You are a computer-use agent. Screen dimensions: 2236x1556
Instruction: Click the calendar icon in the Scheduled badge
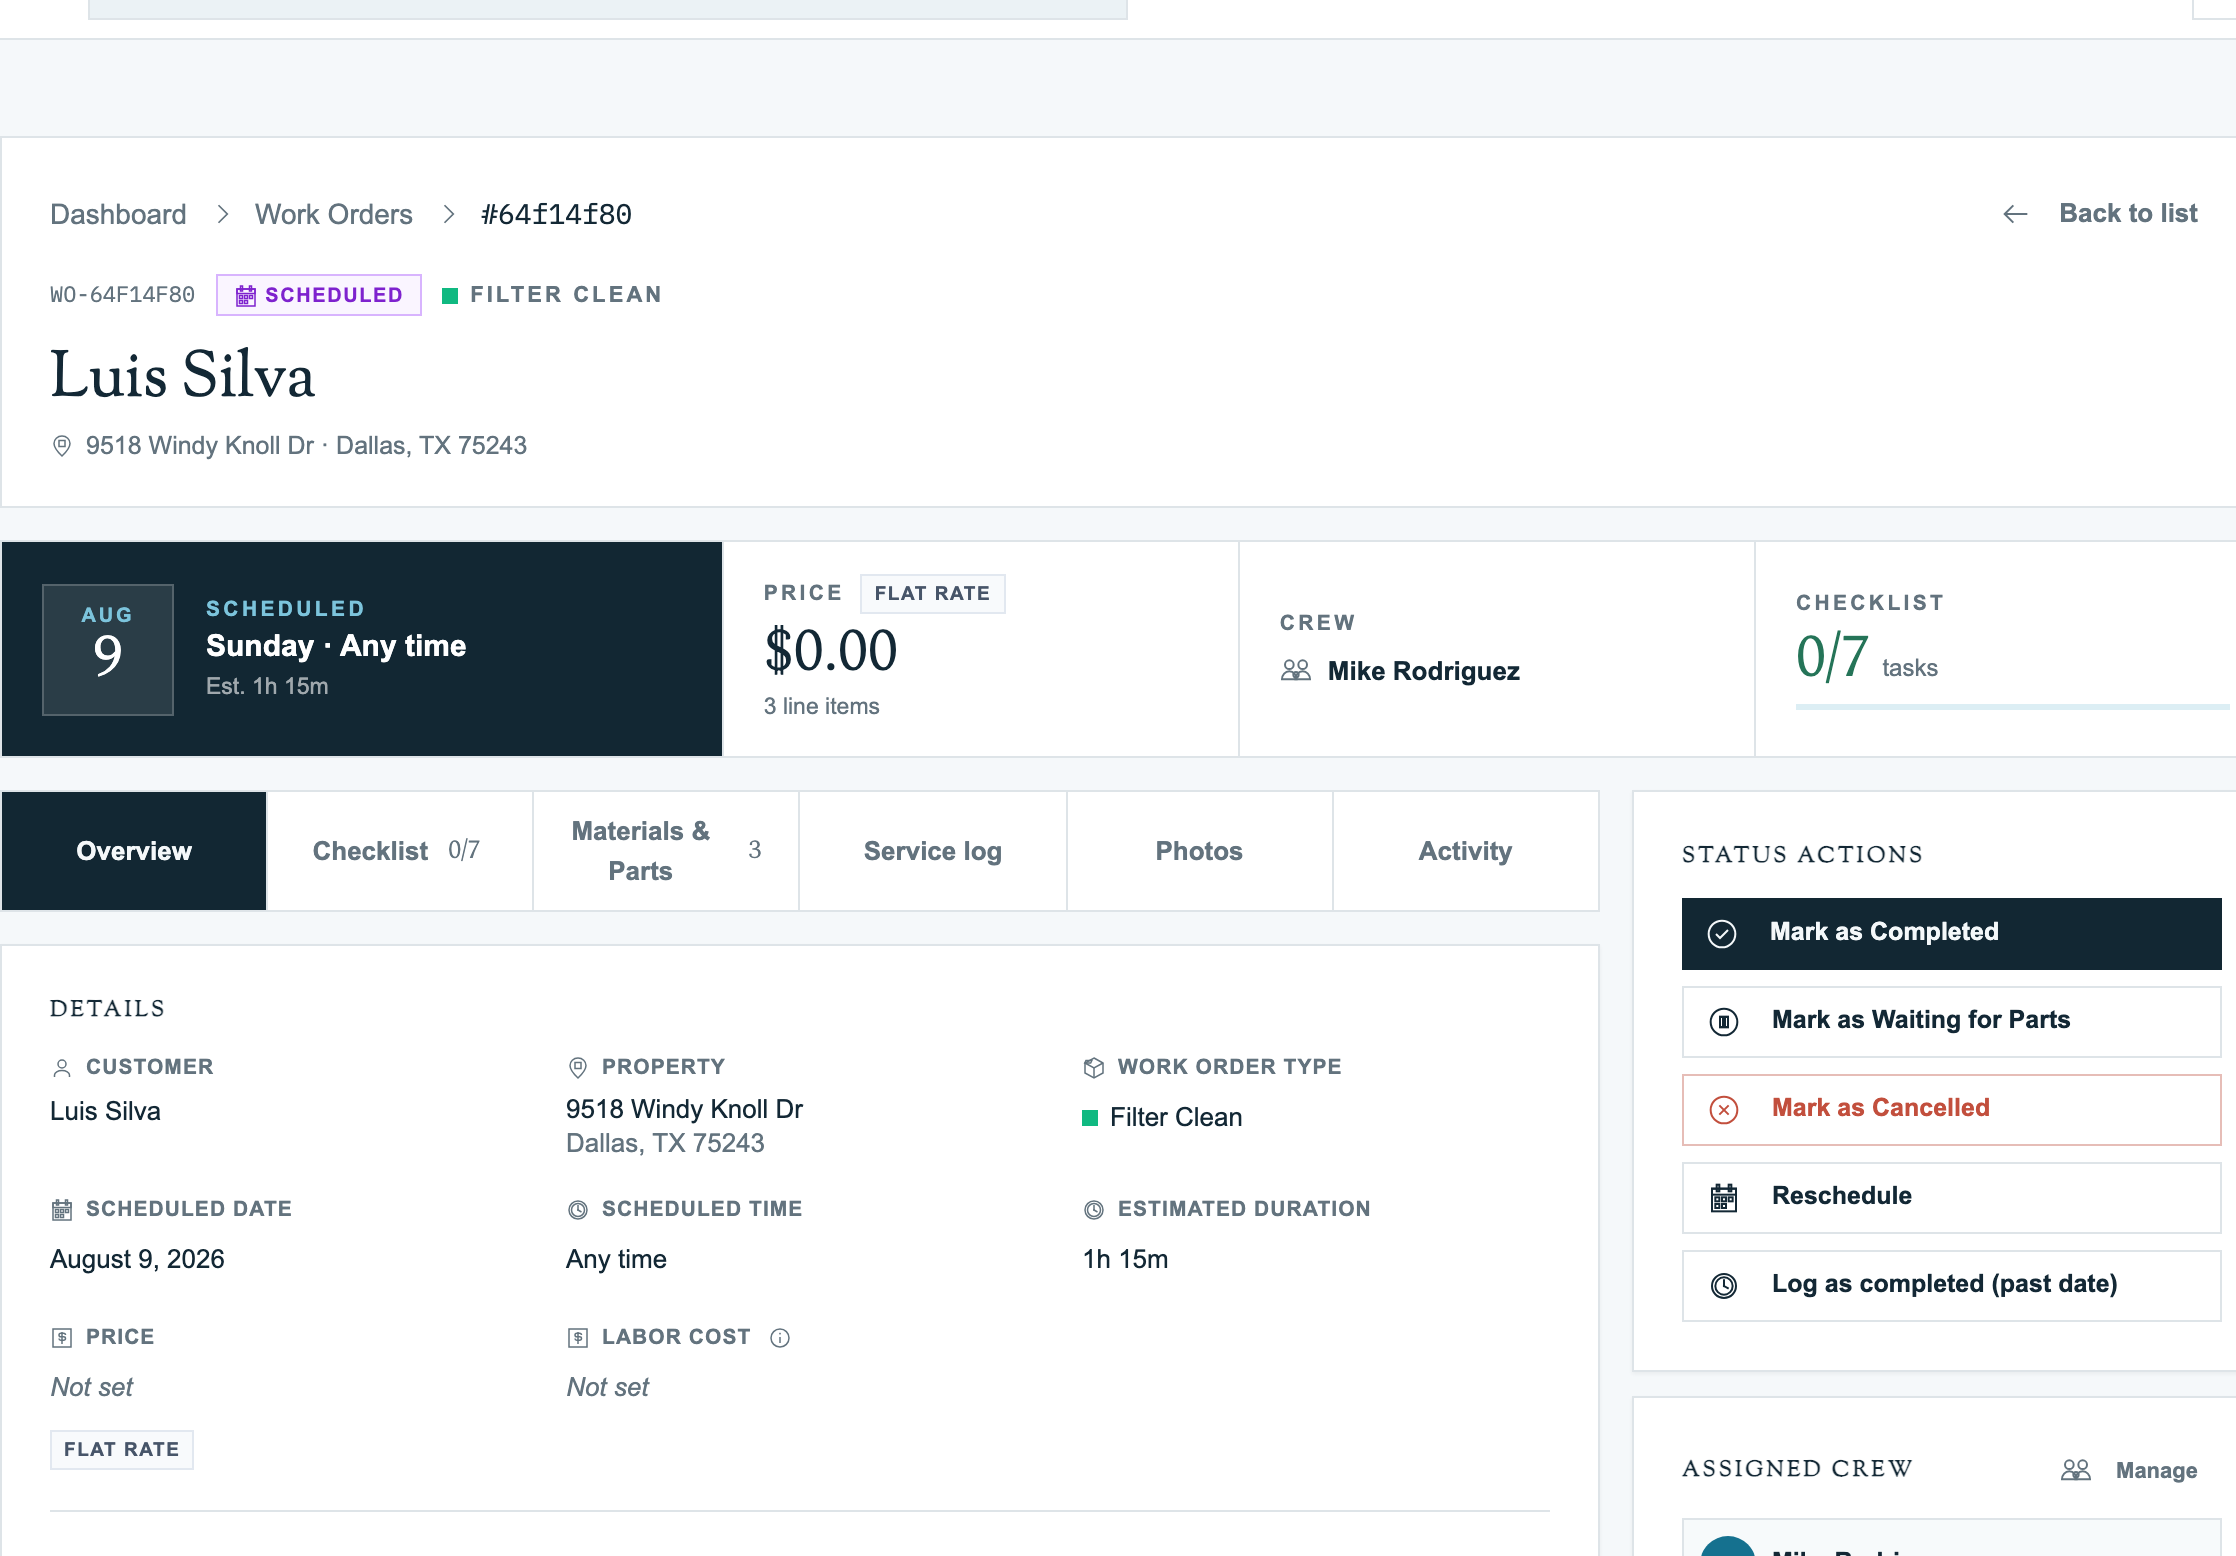(245, 295)
